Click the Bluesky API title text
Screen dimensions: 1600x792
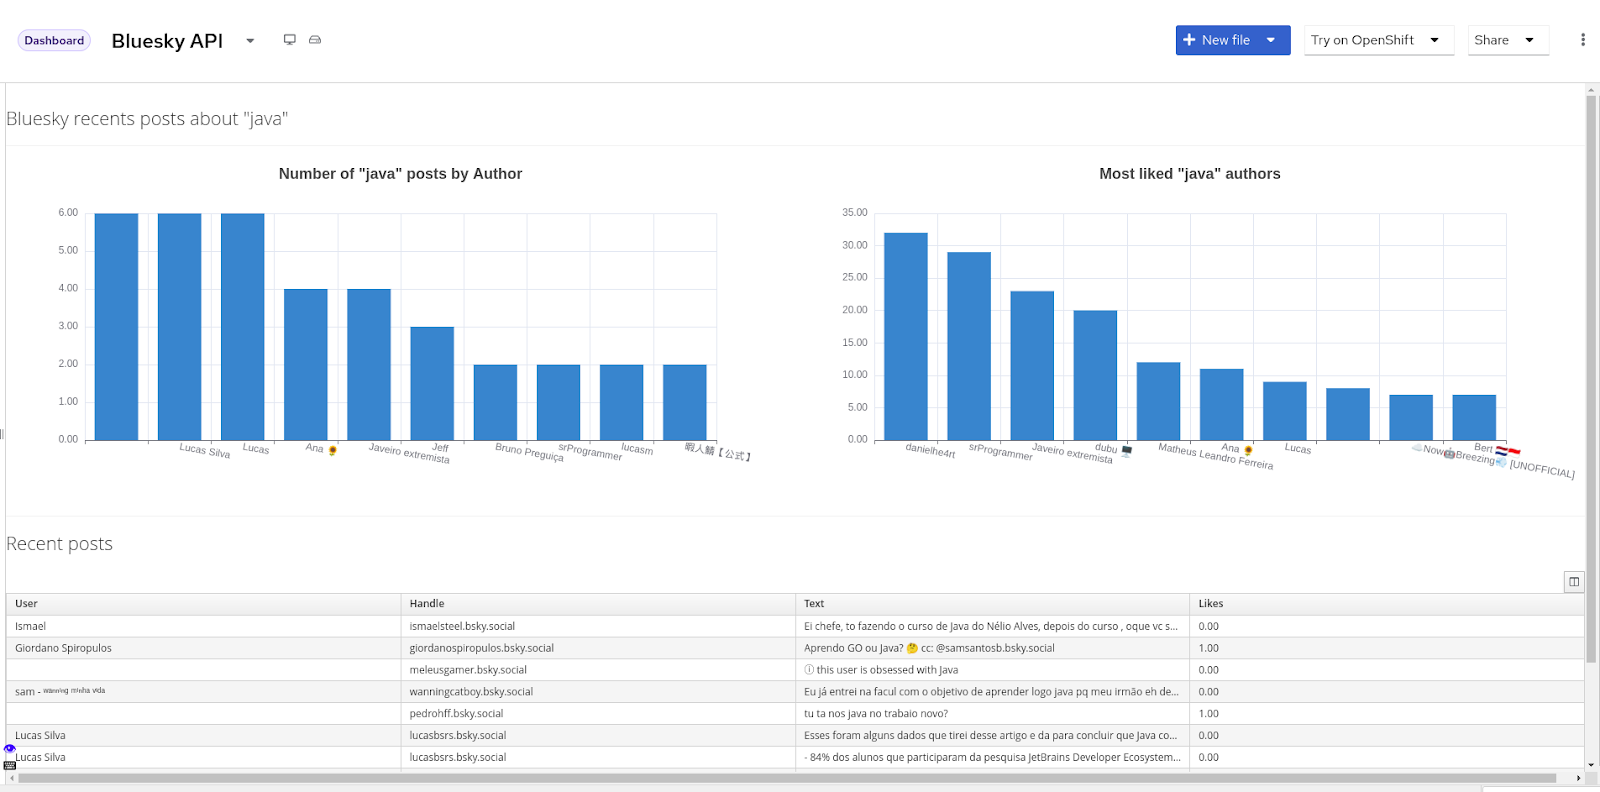point(167,41)
